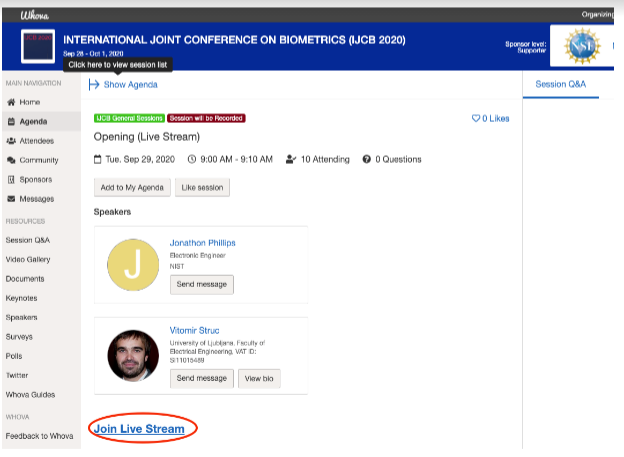
Task: Send message to Jonathon Phillips
Action: [x=202, y=284]
